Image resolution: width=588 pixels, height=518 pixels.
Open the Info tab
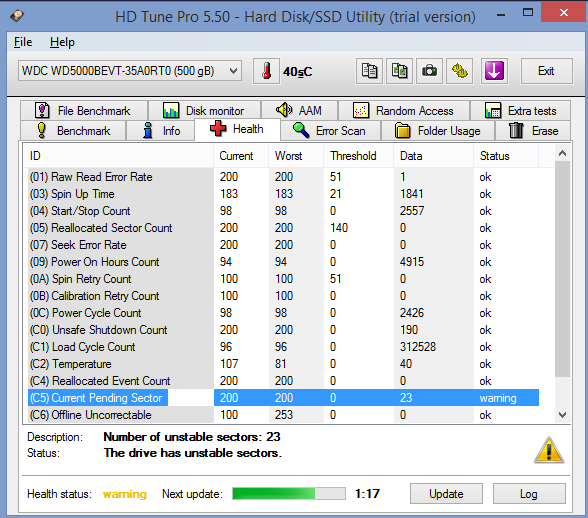point(160,131)
